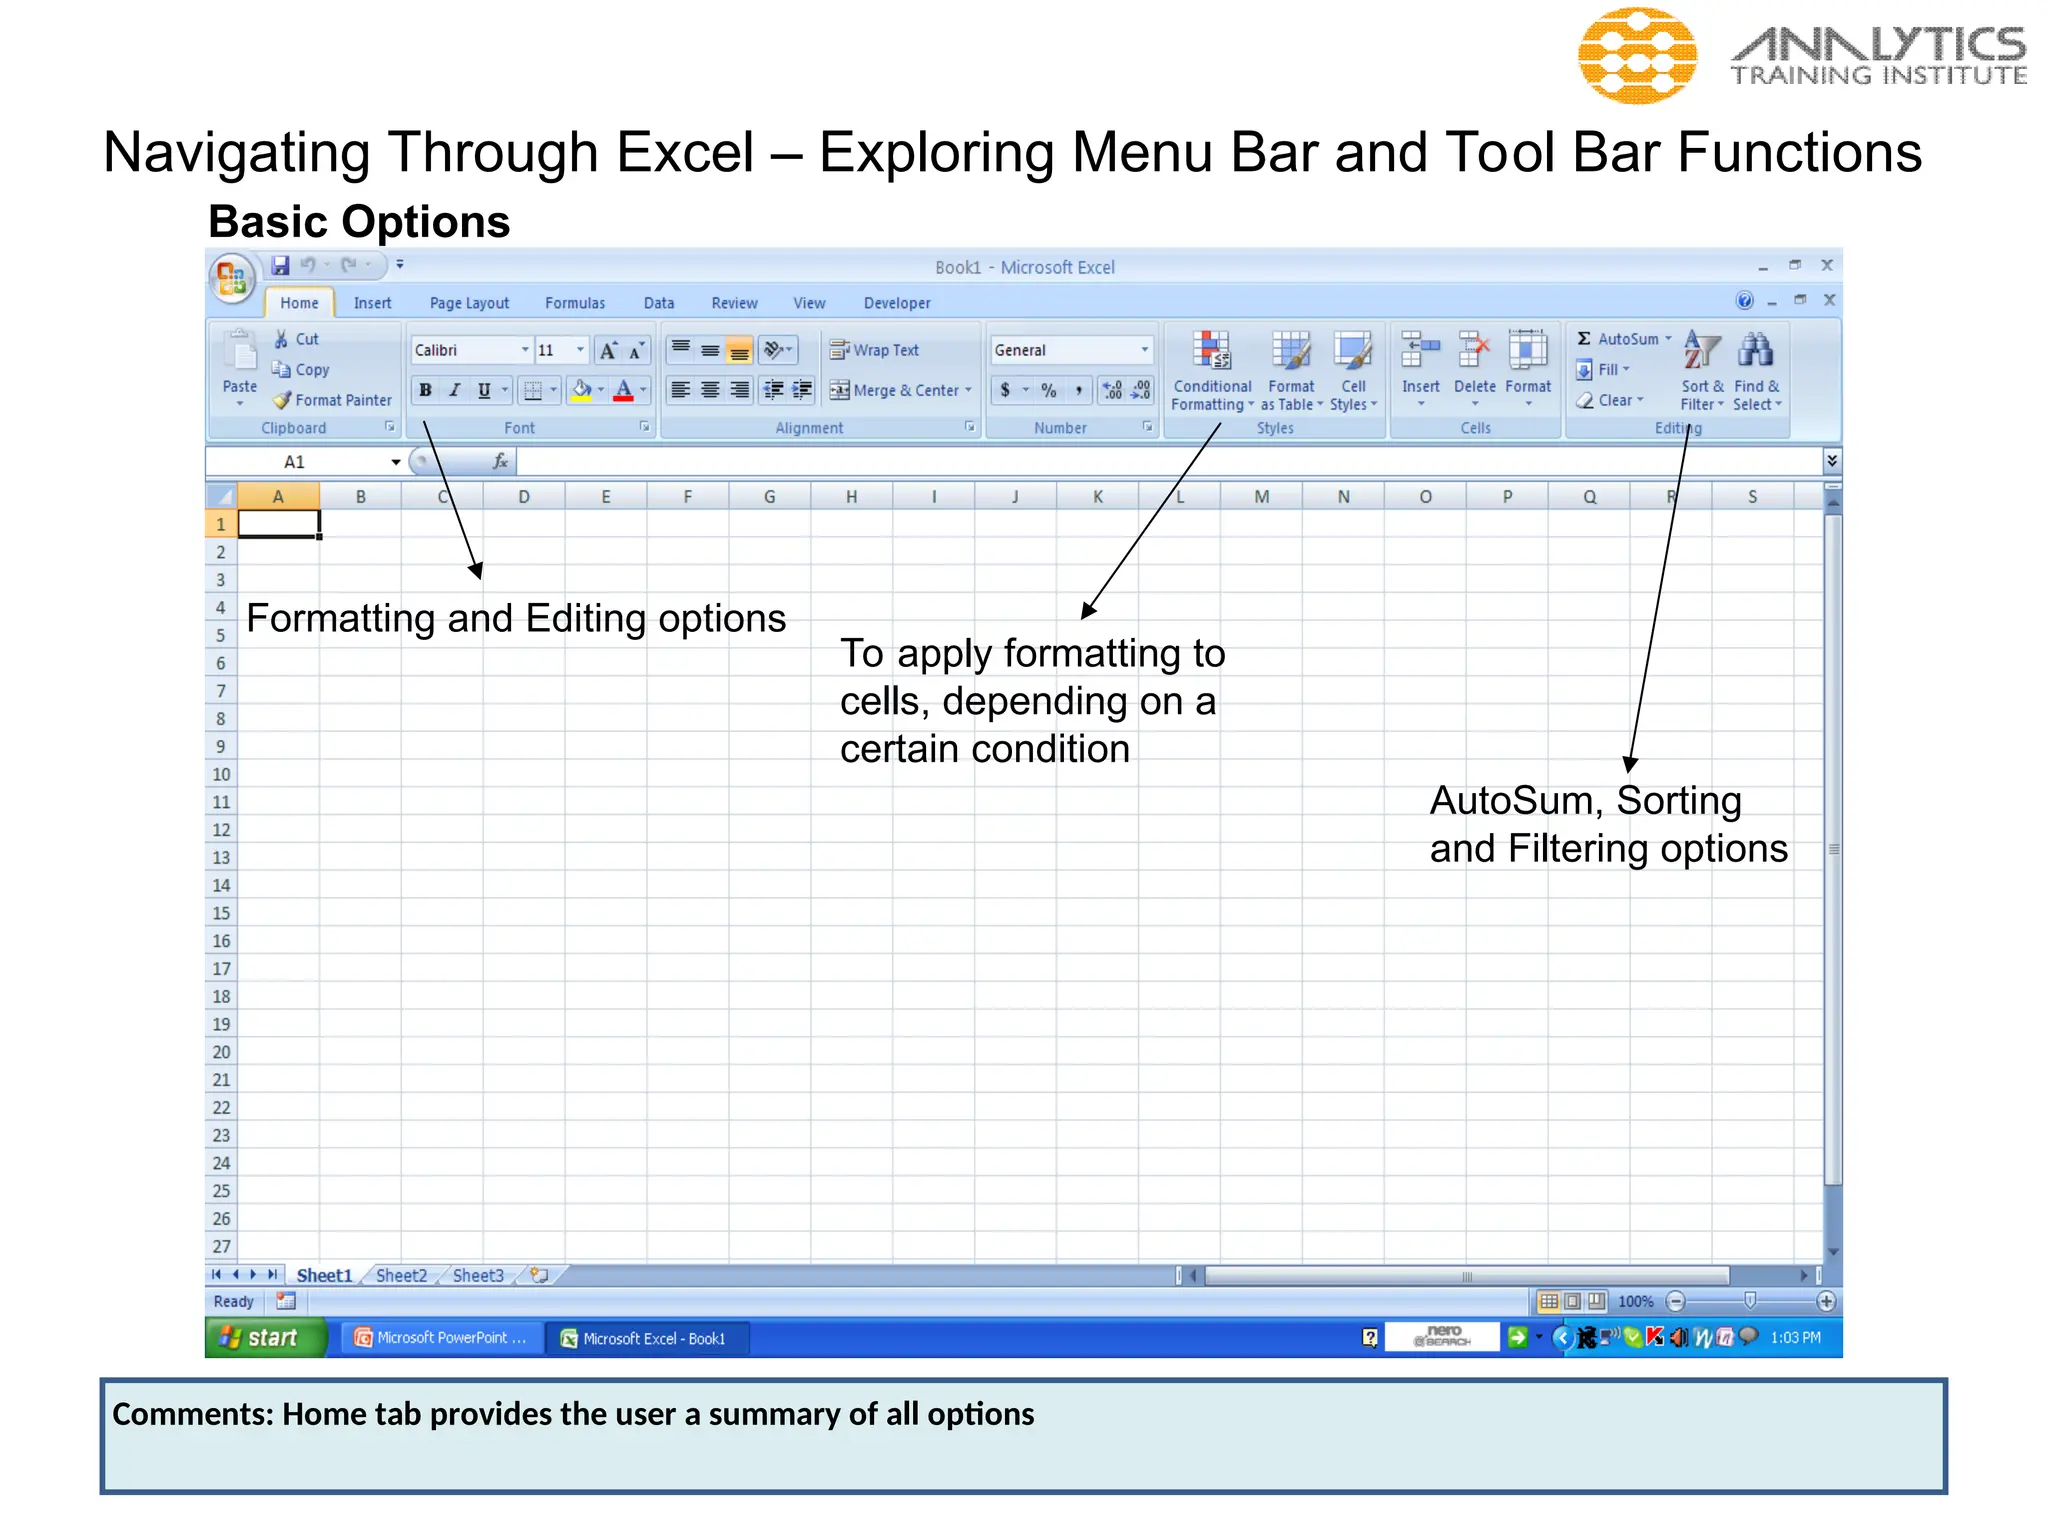Decrease font size with Shrink Font
Viewport: 2048px width, 1536px height.
pyautogui.click(x=636, y=350)
